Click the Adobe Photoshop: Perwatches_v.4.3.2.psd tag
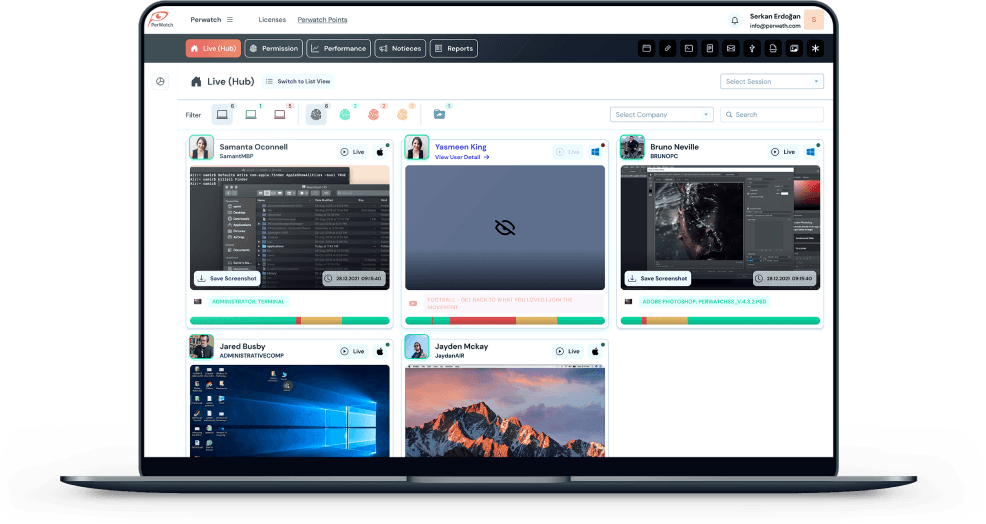Image resolution: width=986 pixels, height=524 pixels. [704, 301]
